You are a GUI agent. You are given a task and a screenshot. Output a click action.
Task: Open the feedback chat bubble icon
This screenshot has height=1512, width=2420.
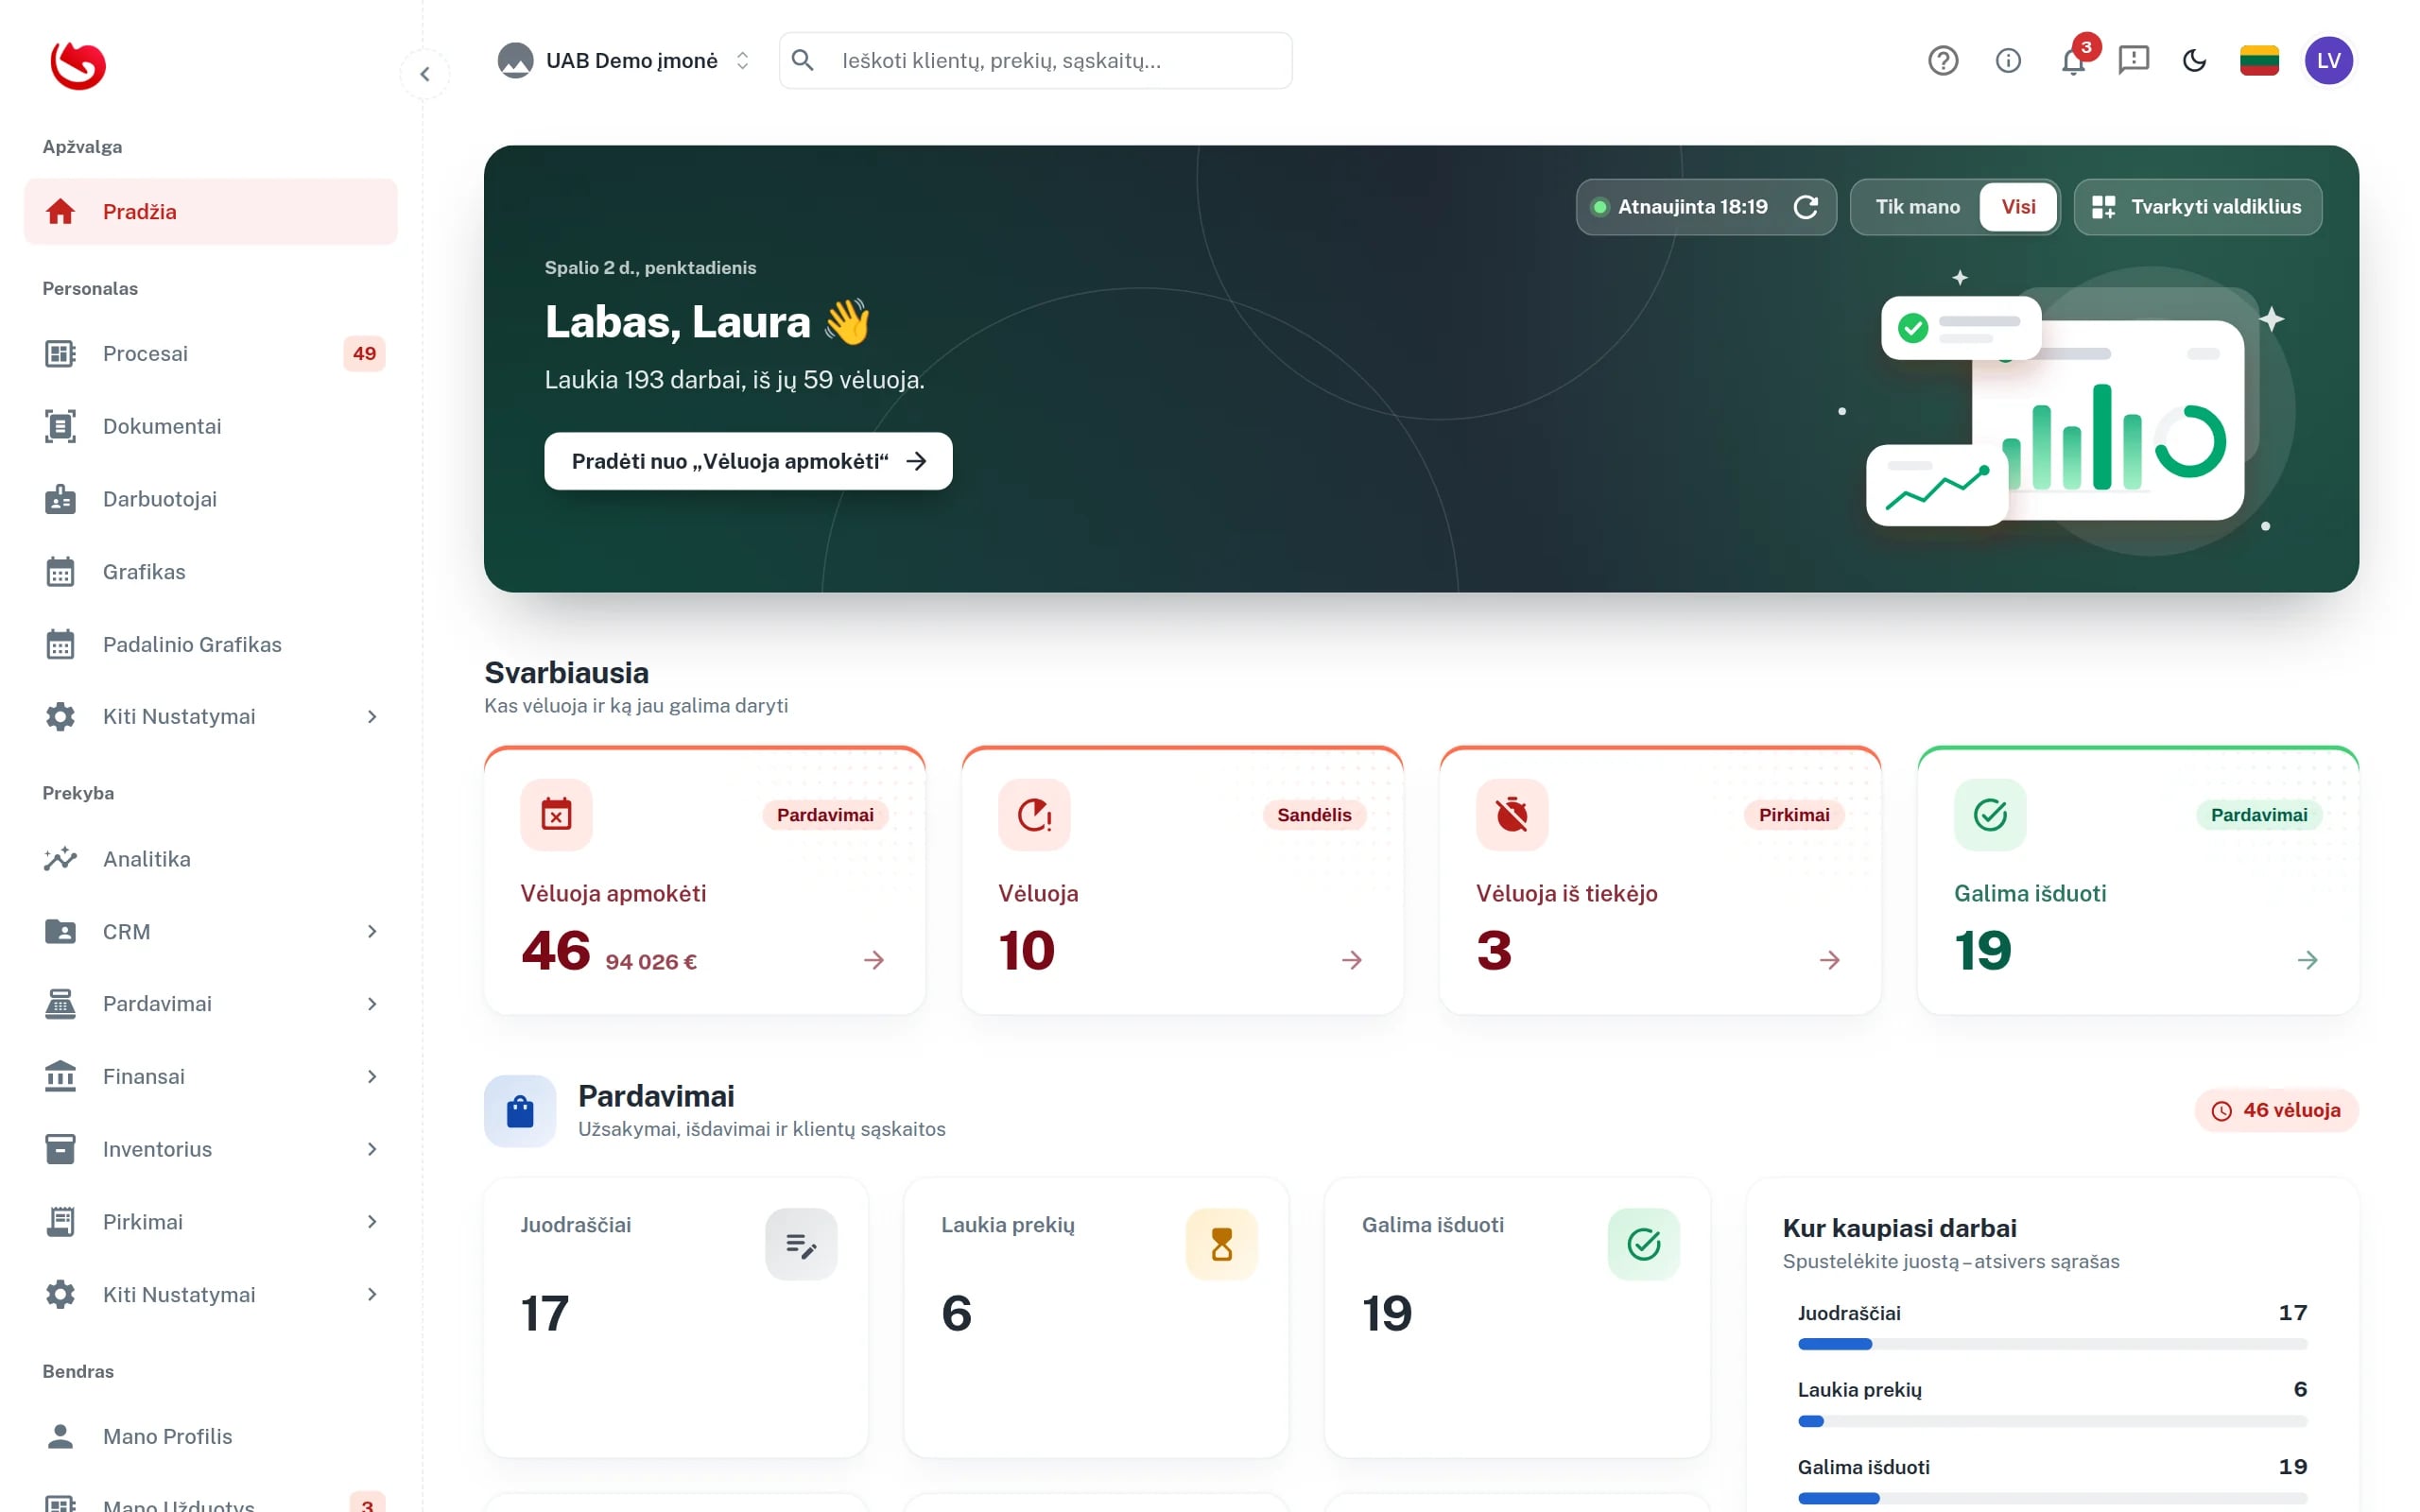tap(2134, 61)
